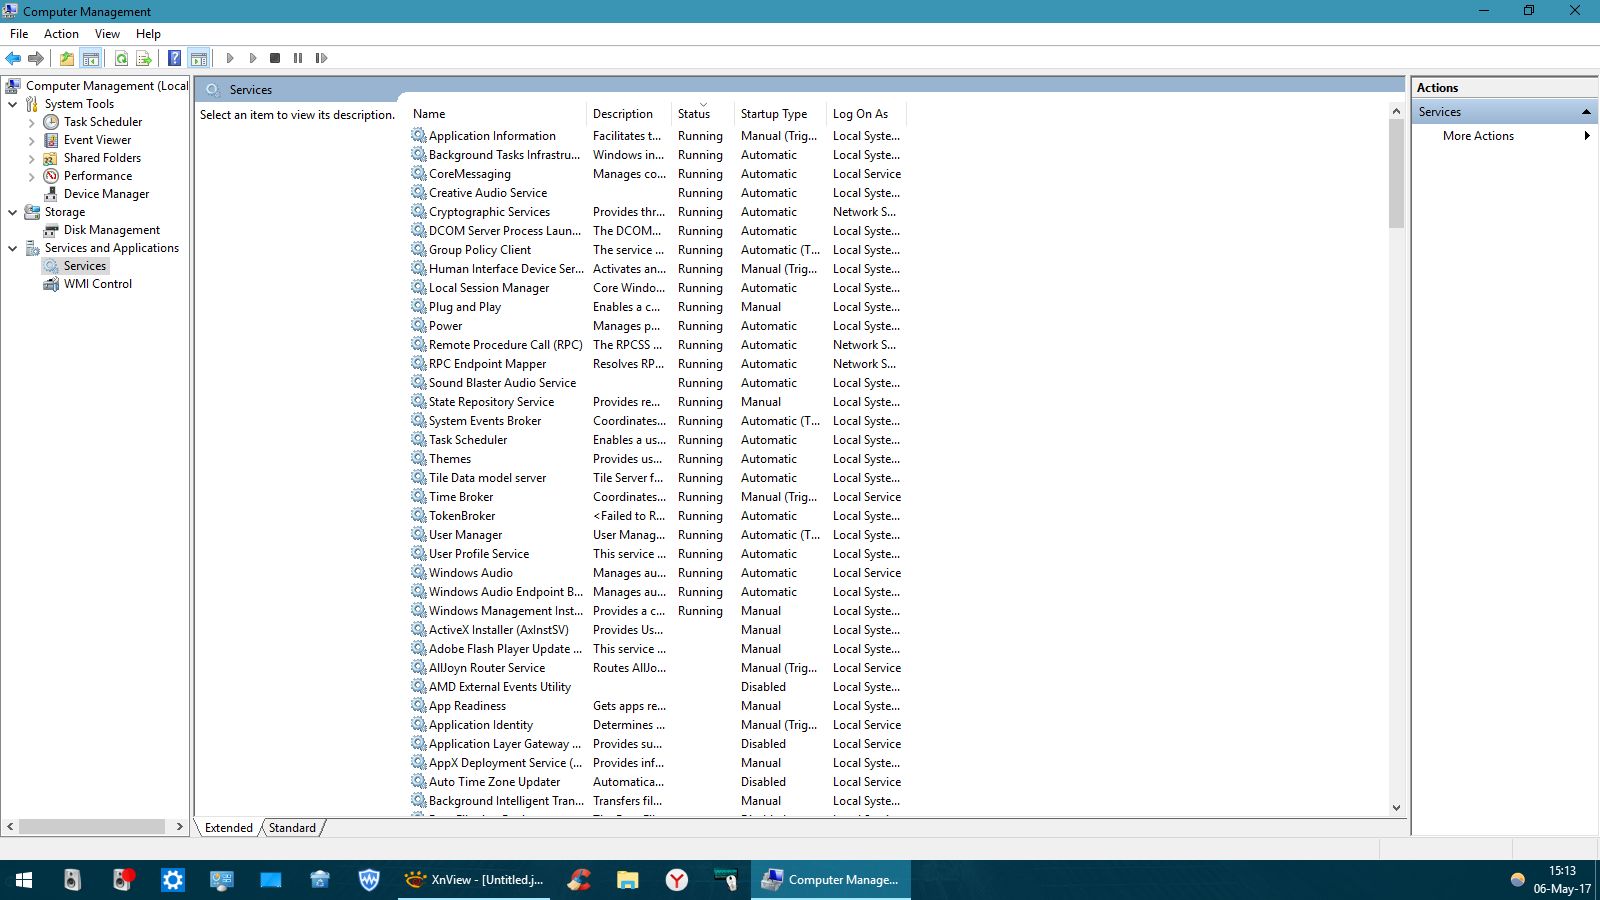
Task: Open File Explorer from the taskbar
Action: point(627,880)
